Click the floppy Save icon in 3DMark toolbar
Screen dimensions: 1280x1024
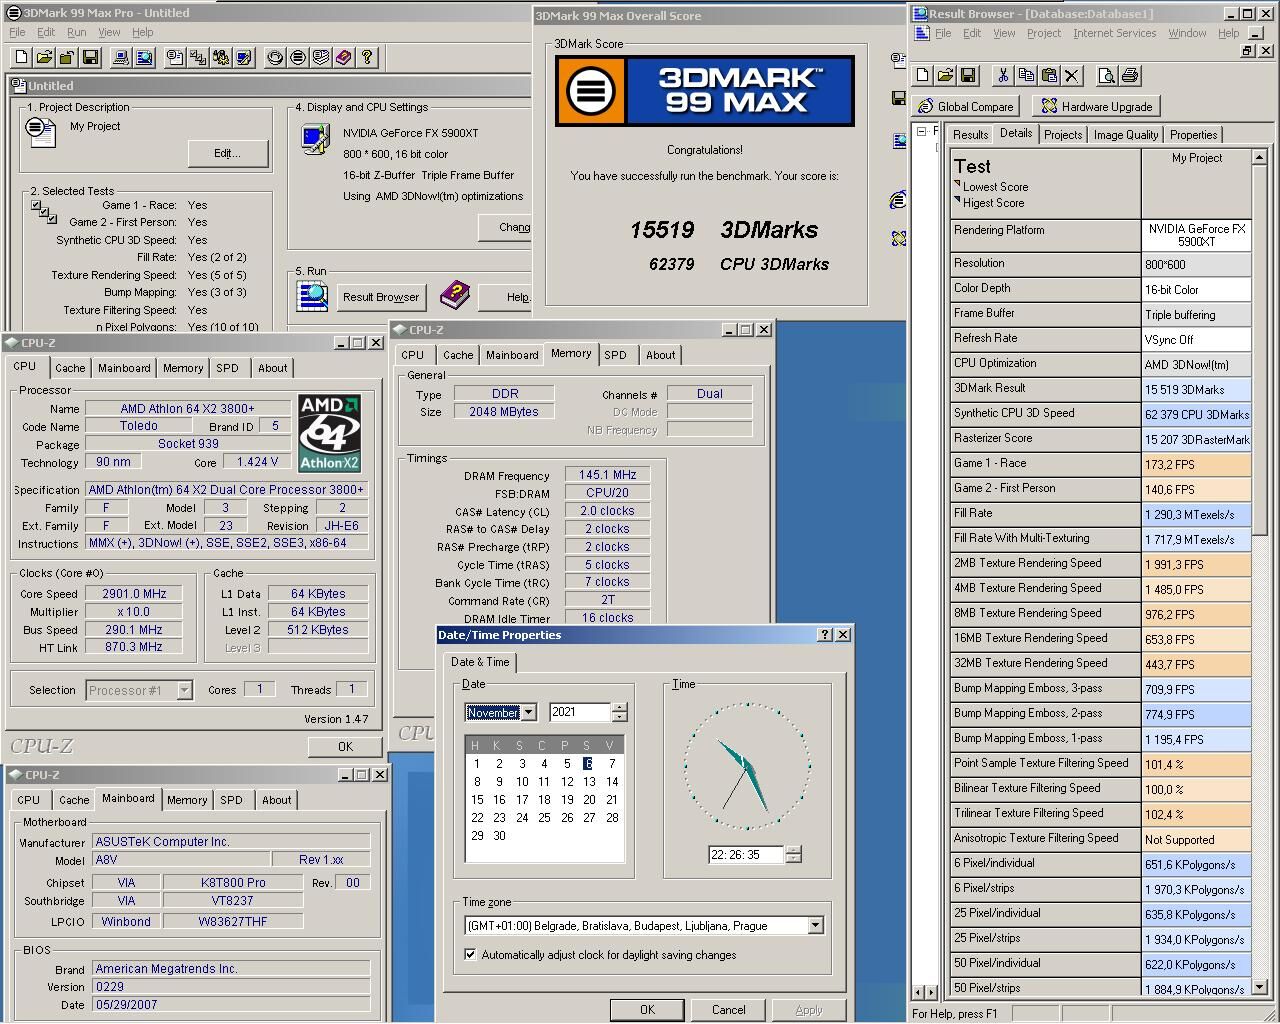90,57
